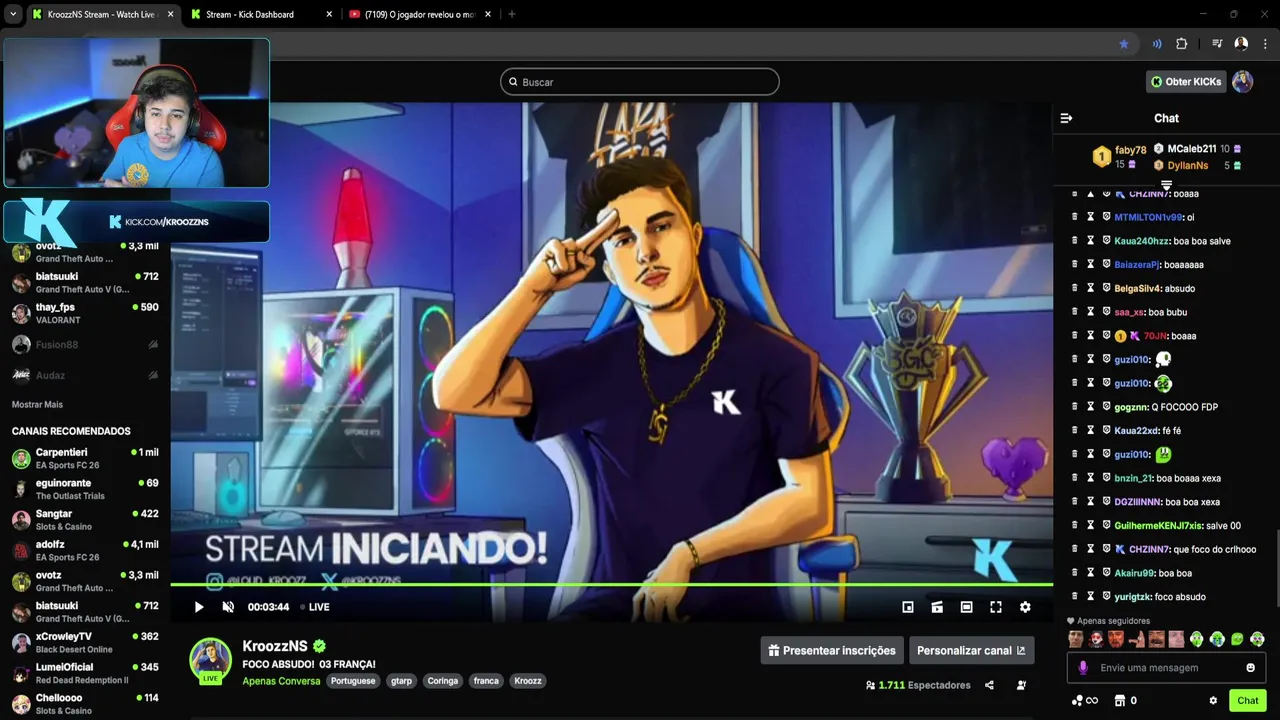Image resolution: width=1280 pixels, height=720 pixels.
Task: Play the stream with the play button
Action: (x=199, y=607)
